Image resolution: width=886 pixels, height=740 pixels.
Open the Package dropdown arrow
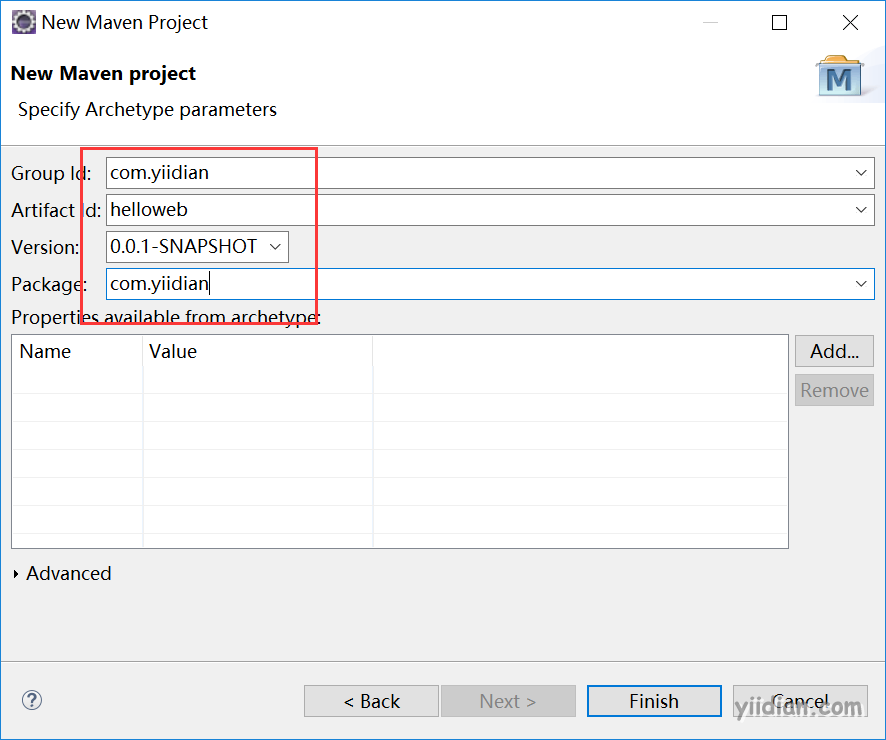pyautogui.click(x=861, y=284)
